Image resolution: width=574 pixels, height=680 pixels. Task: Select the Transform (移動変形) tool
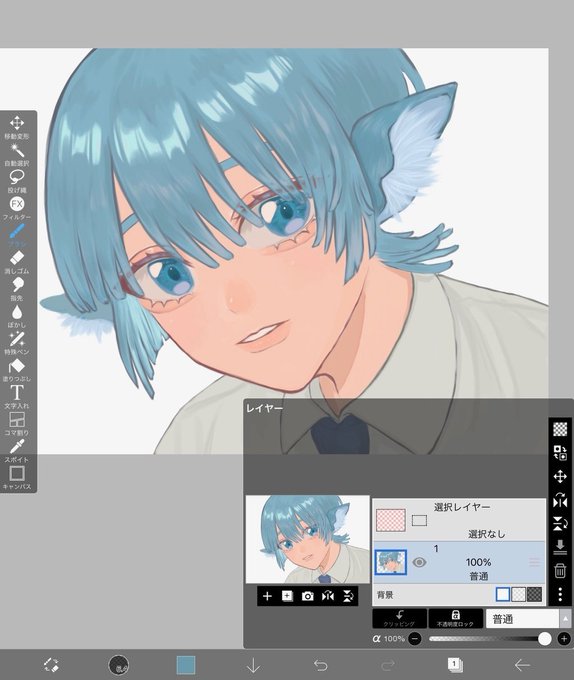(x=17, y=126)
